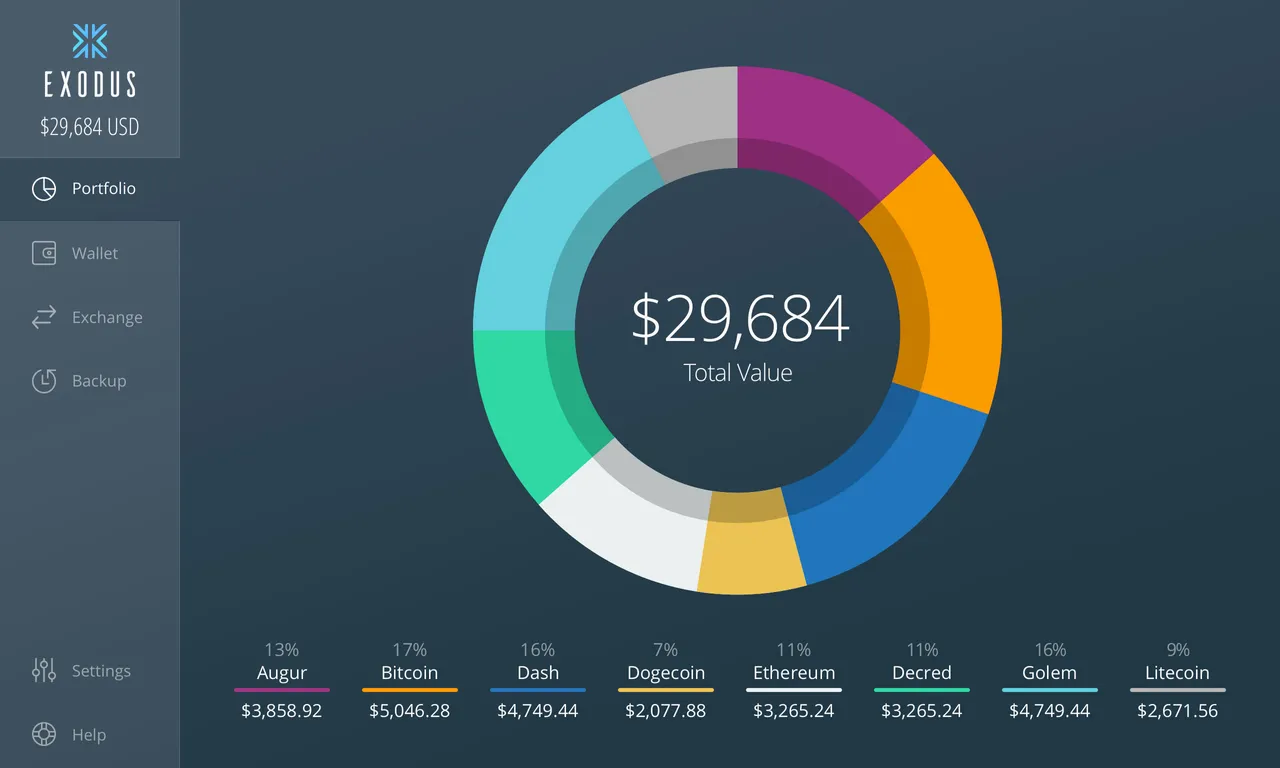Screen dimensions: 1280x768
Task: Click the $4,749.44 value under Golem
Action: coord(1050,711)
